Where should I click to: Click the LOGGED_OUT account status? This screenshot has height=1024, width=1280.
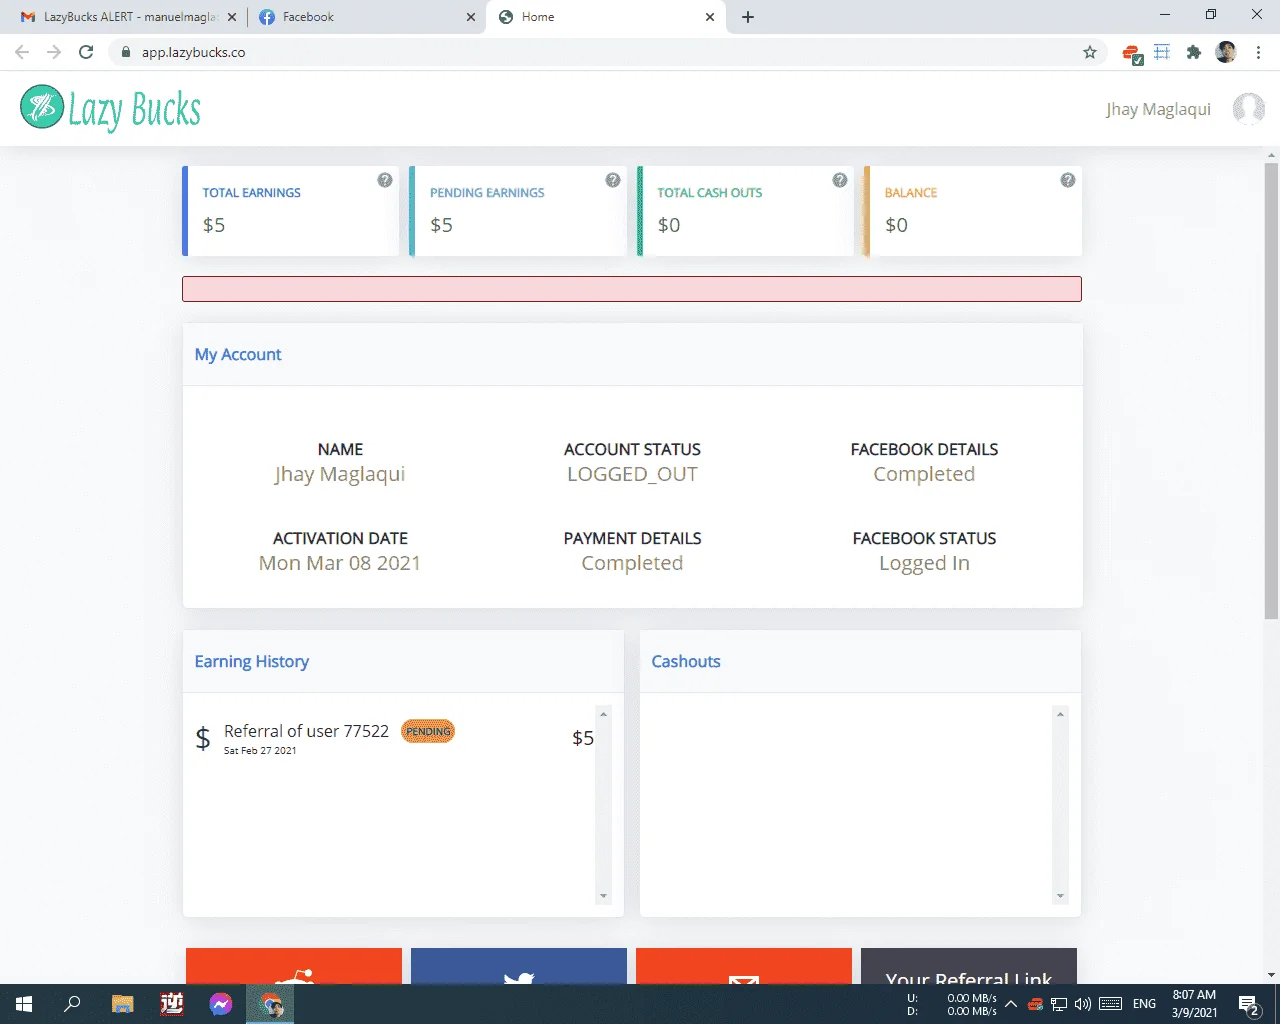[632, 474]
